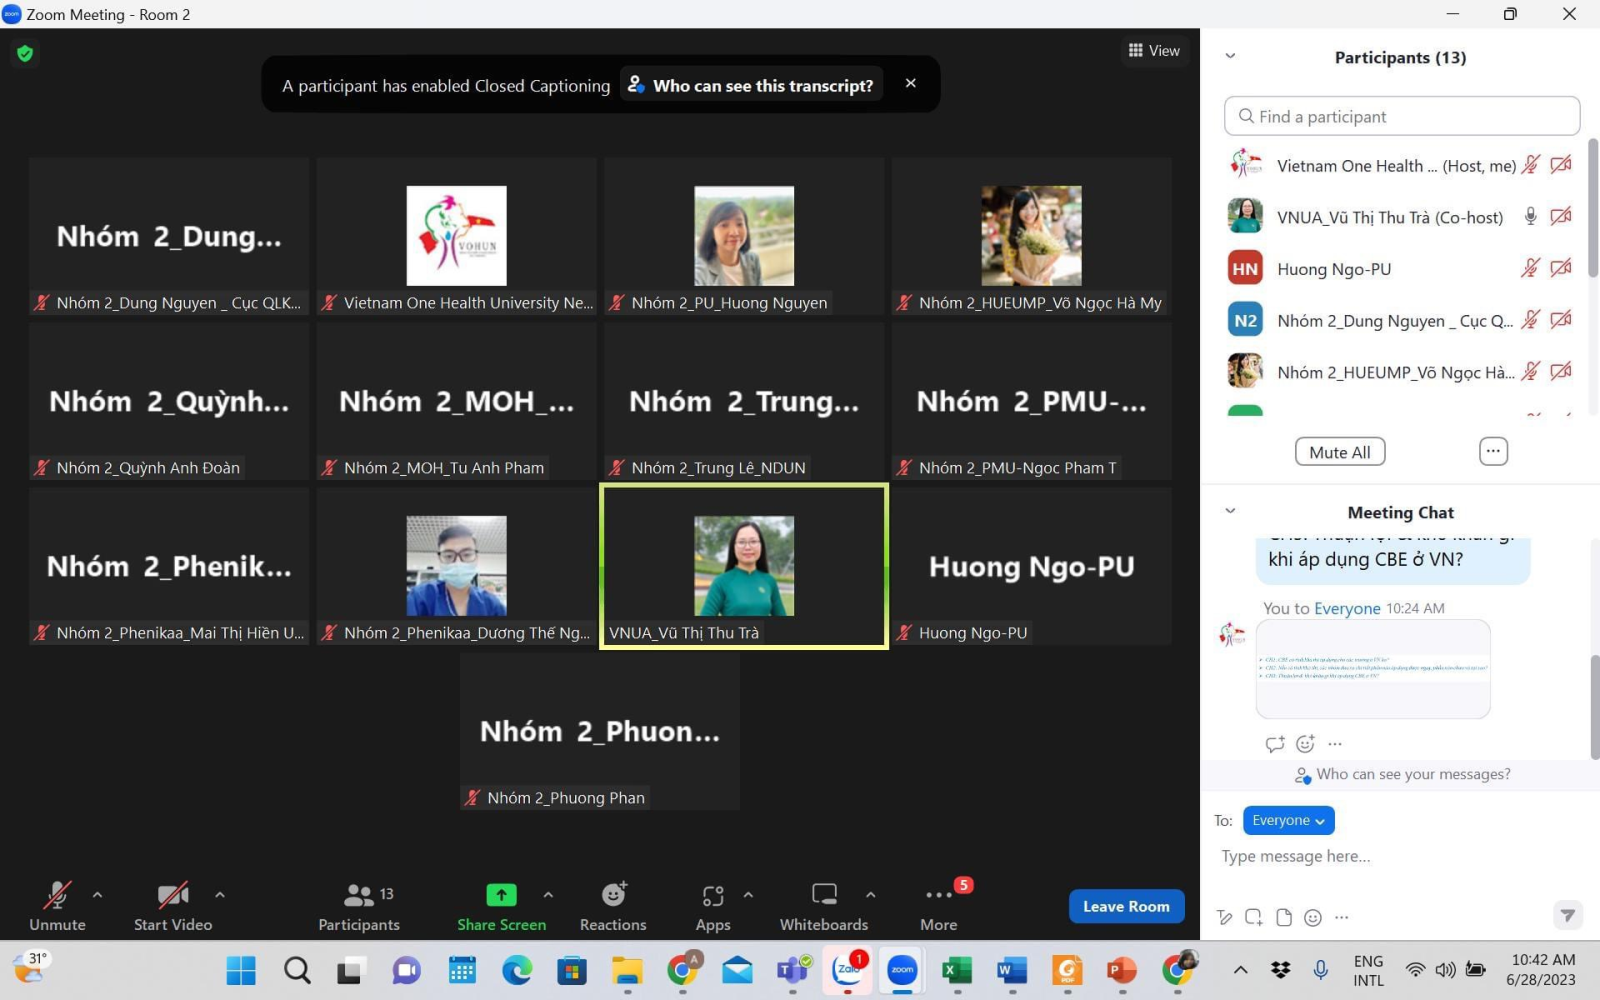Toggle microphone icon for Nhóm 2_HUEUMP in list
The image size is (1600, 1000).
[1530, 372]
